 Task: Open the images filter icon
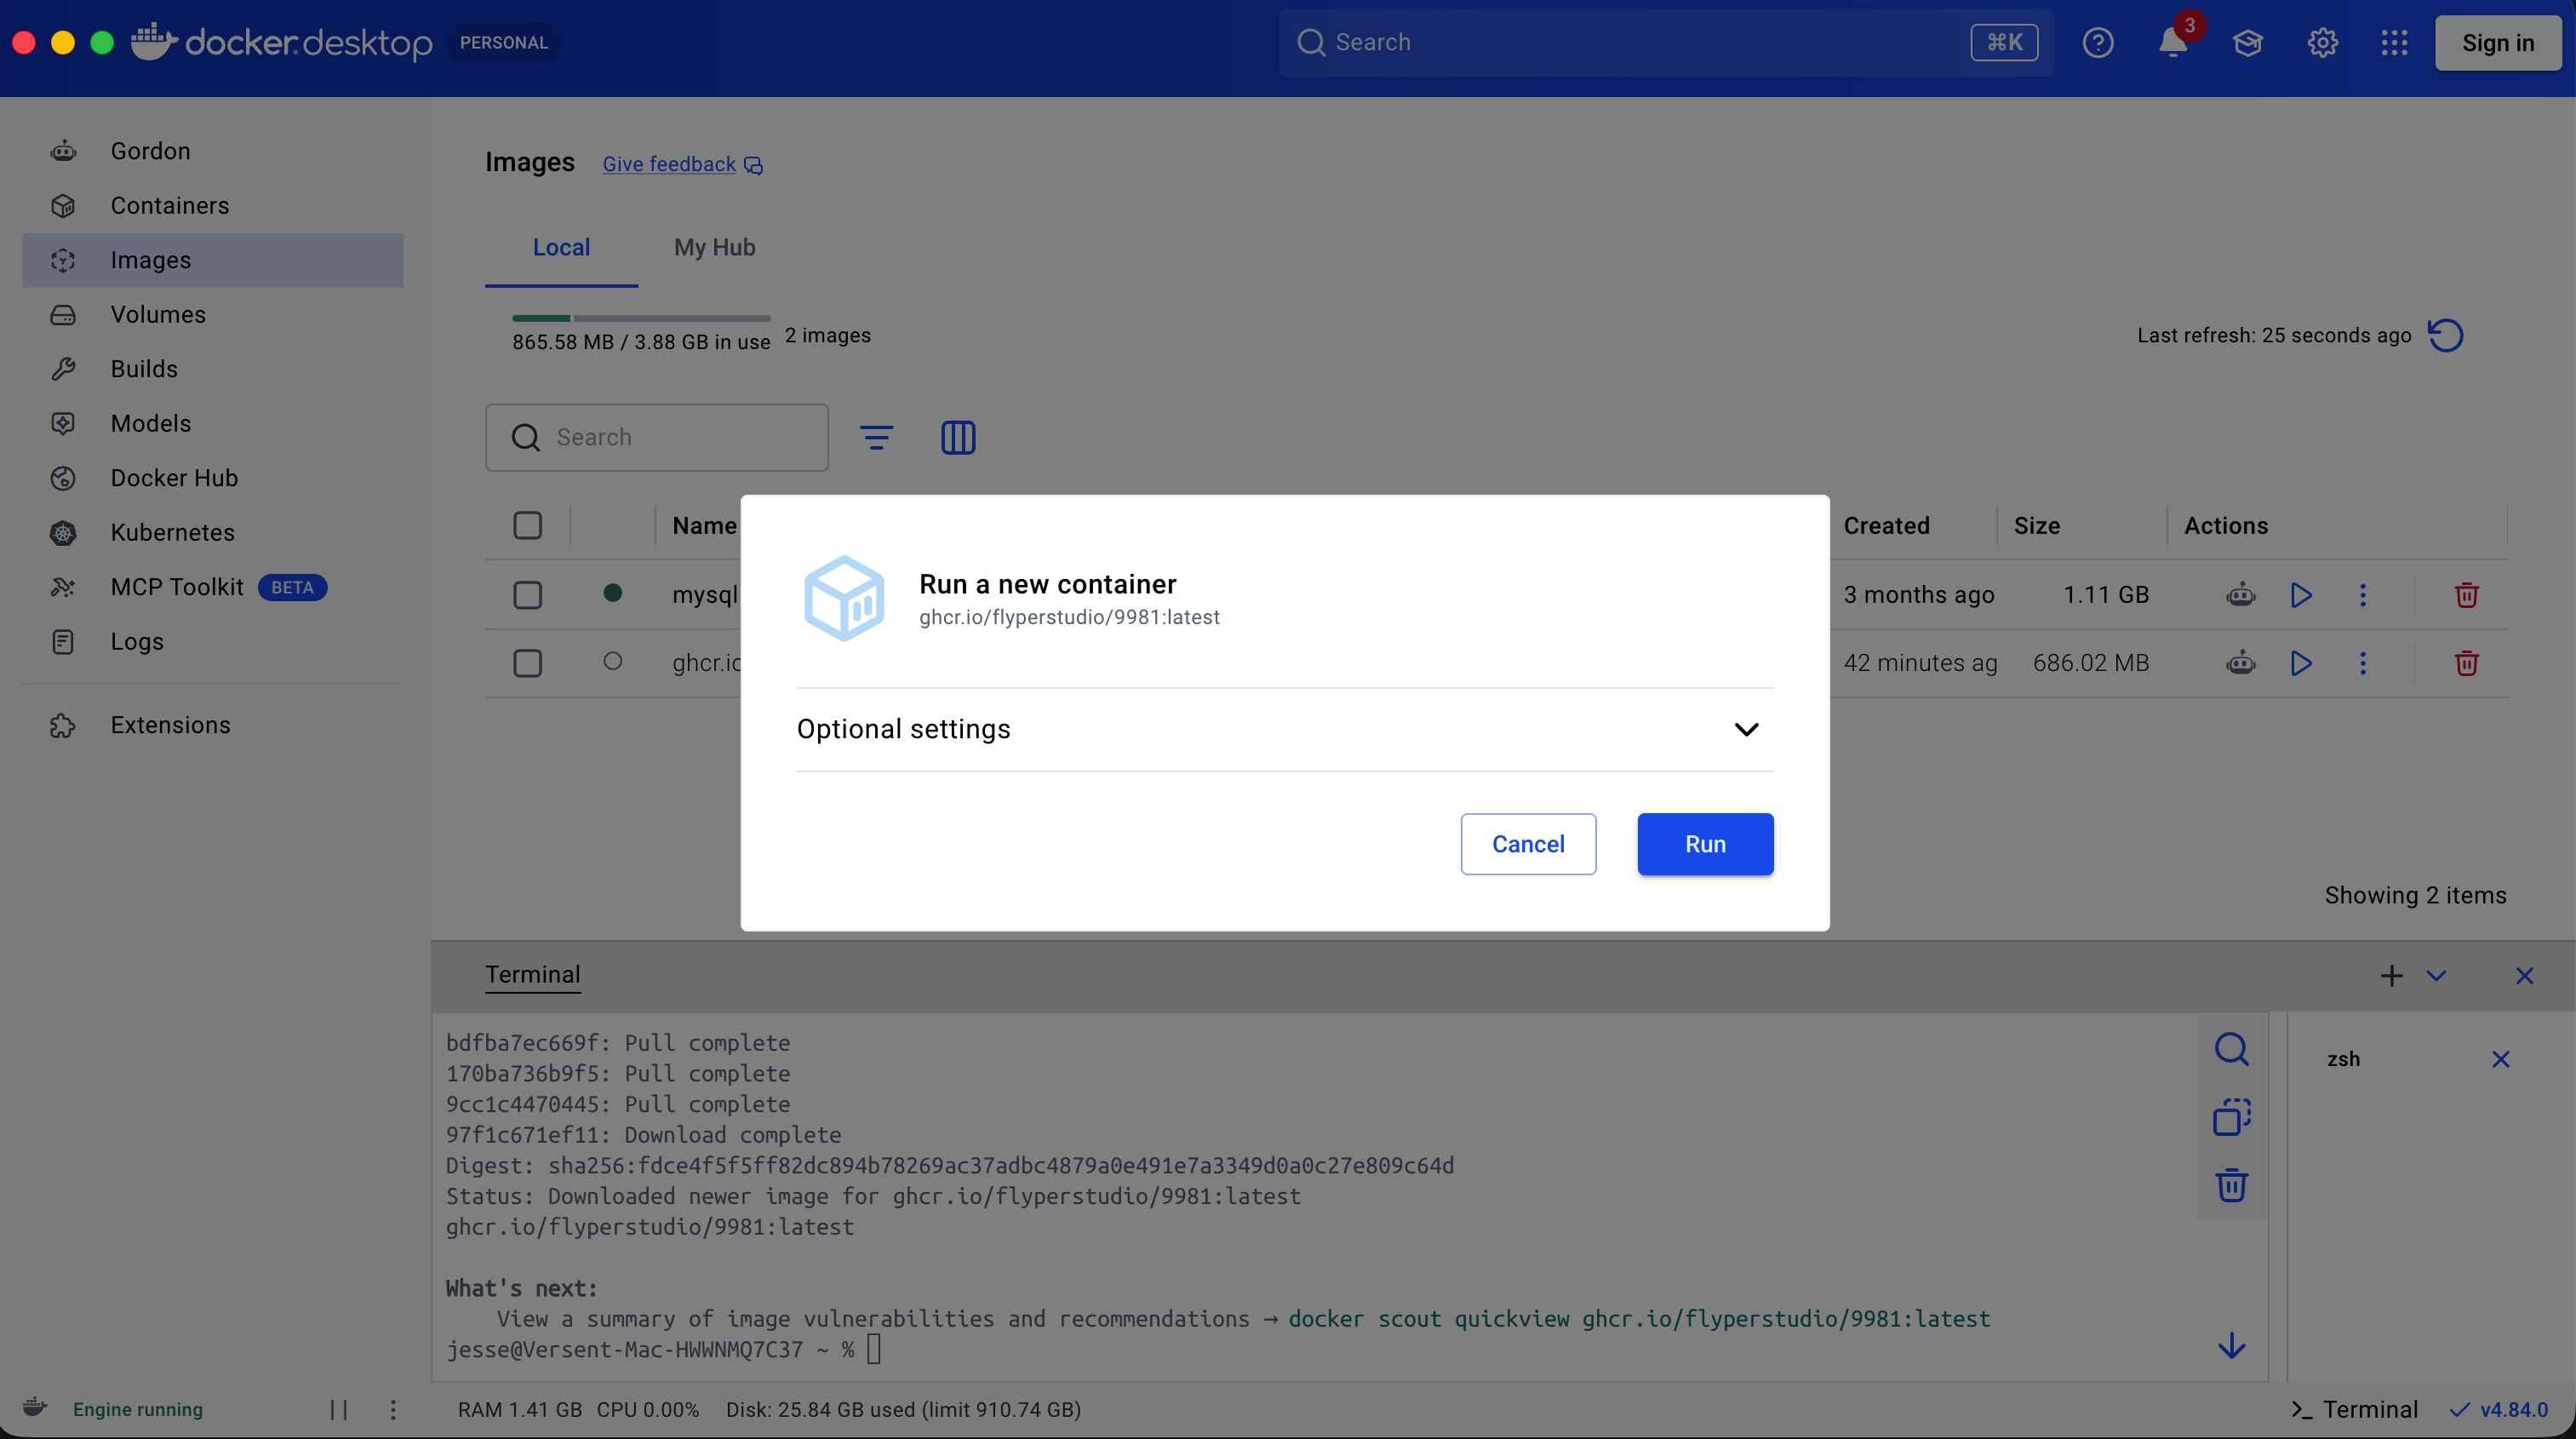tap(877, 437)
